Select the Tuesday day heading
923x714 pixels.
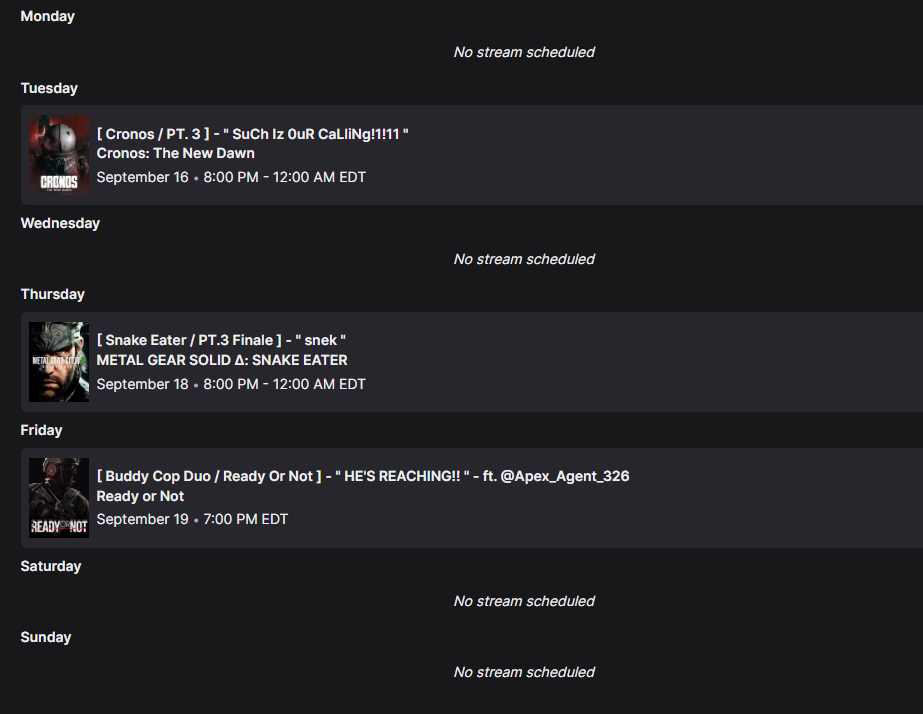[49, 88]
